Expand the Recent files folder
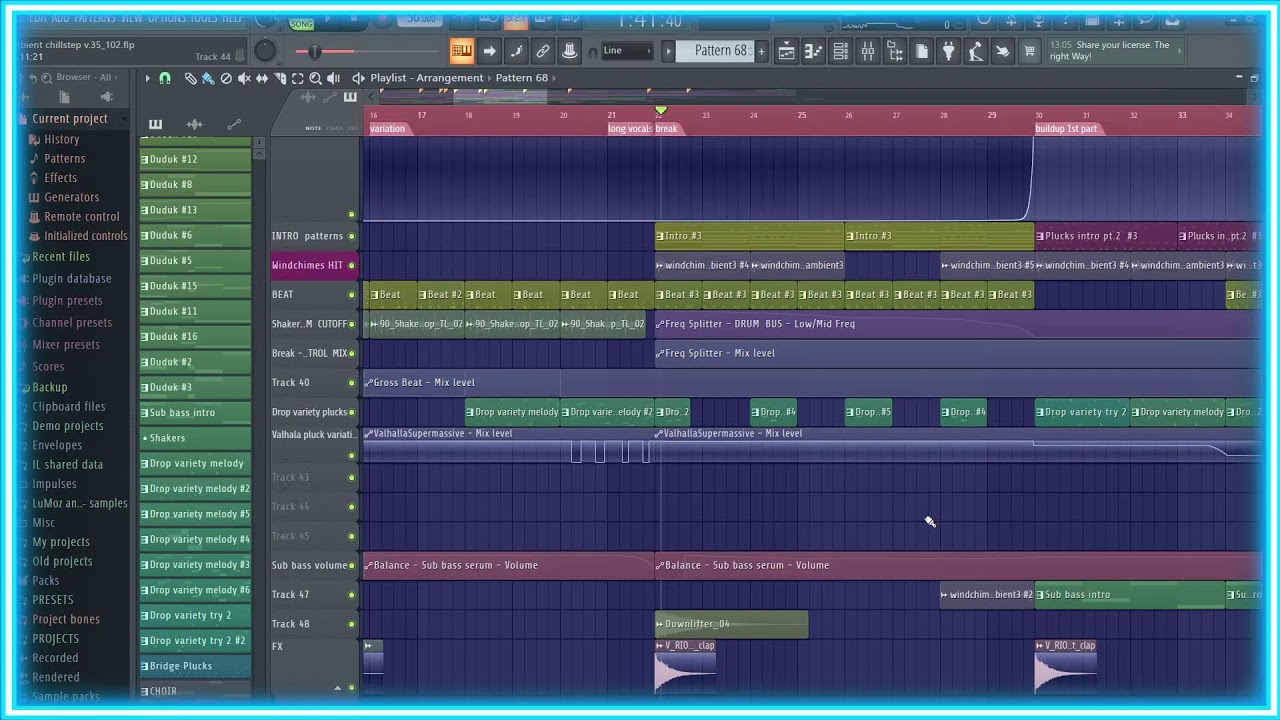1280x720 pixels. click(60, 257)
